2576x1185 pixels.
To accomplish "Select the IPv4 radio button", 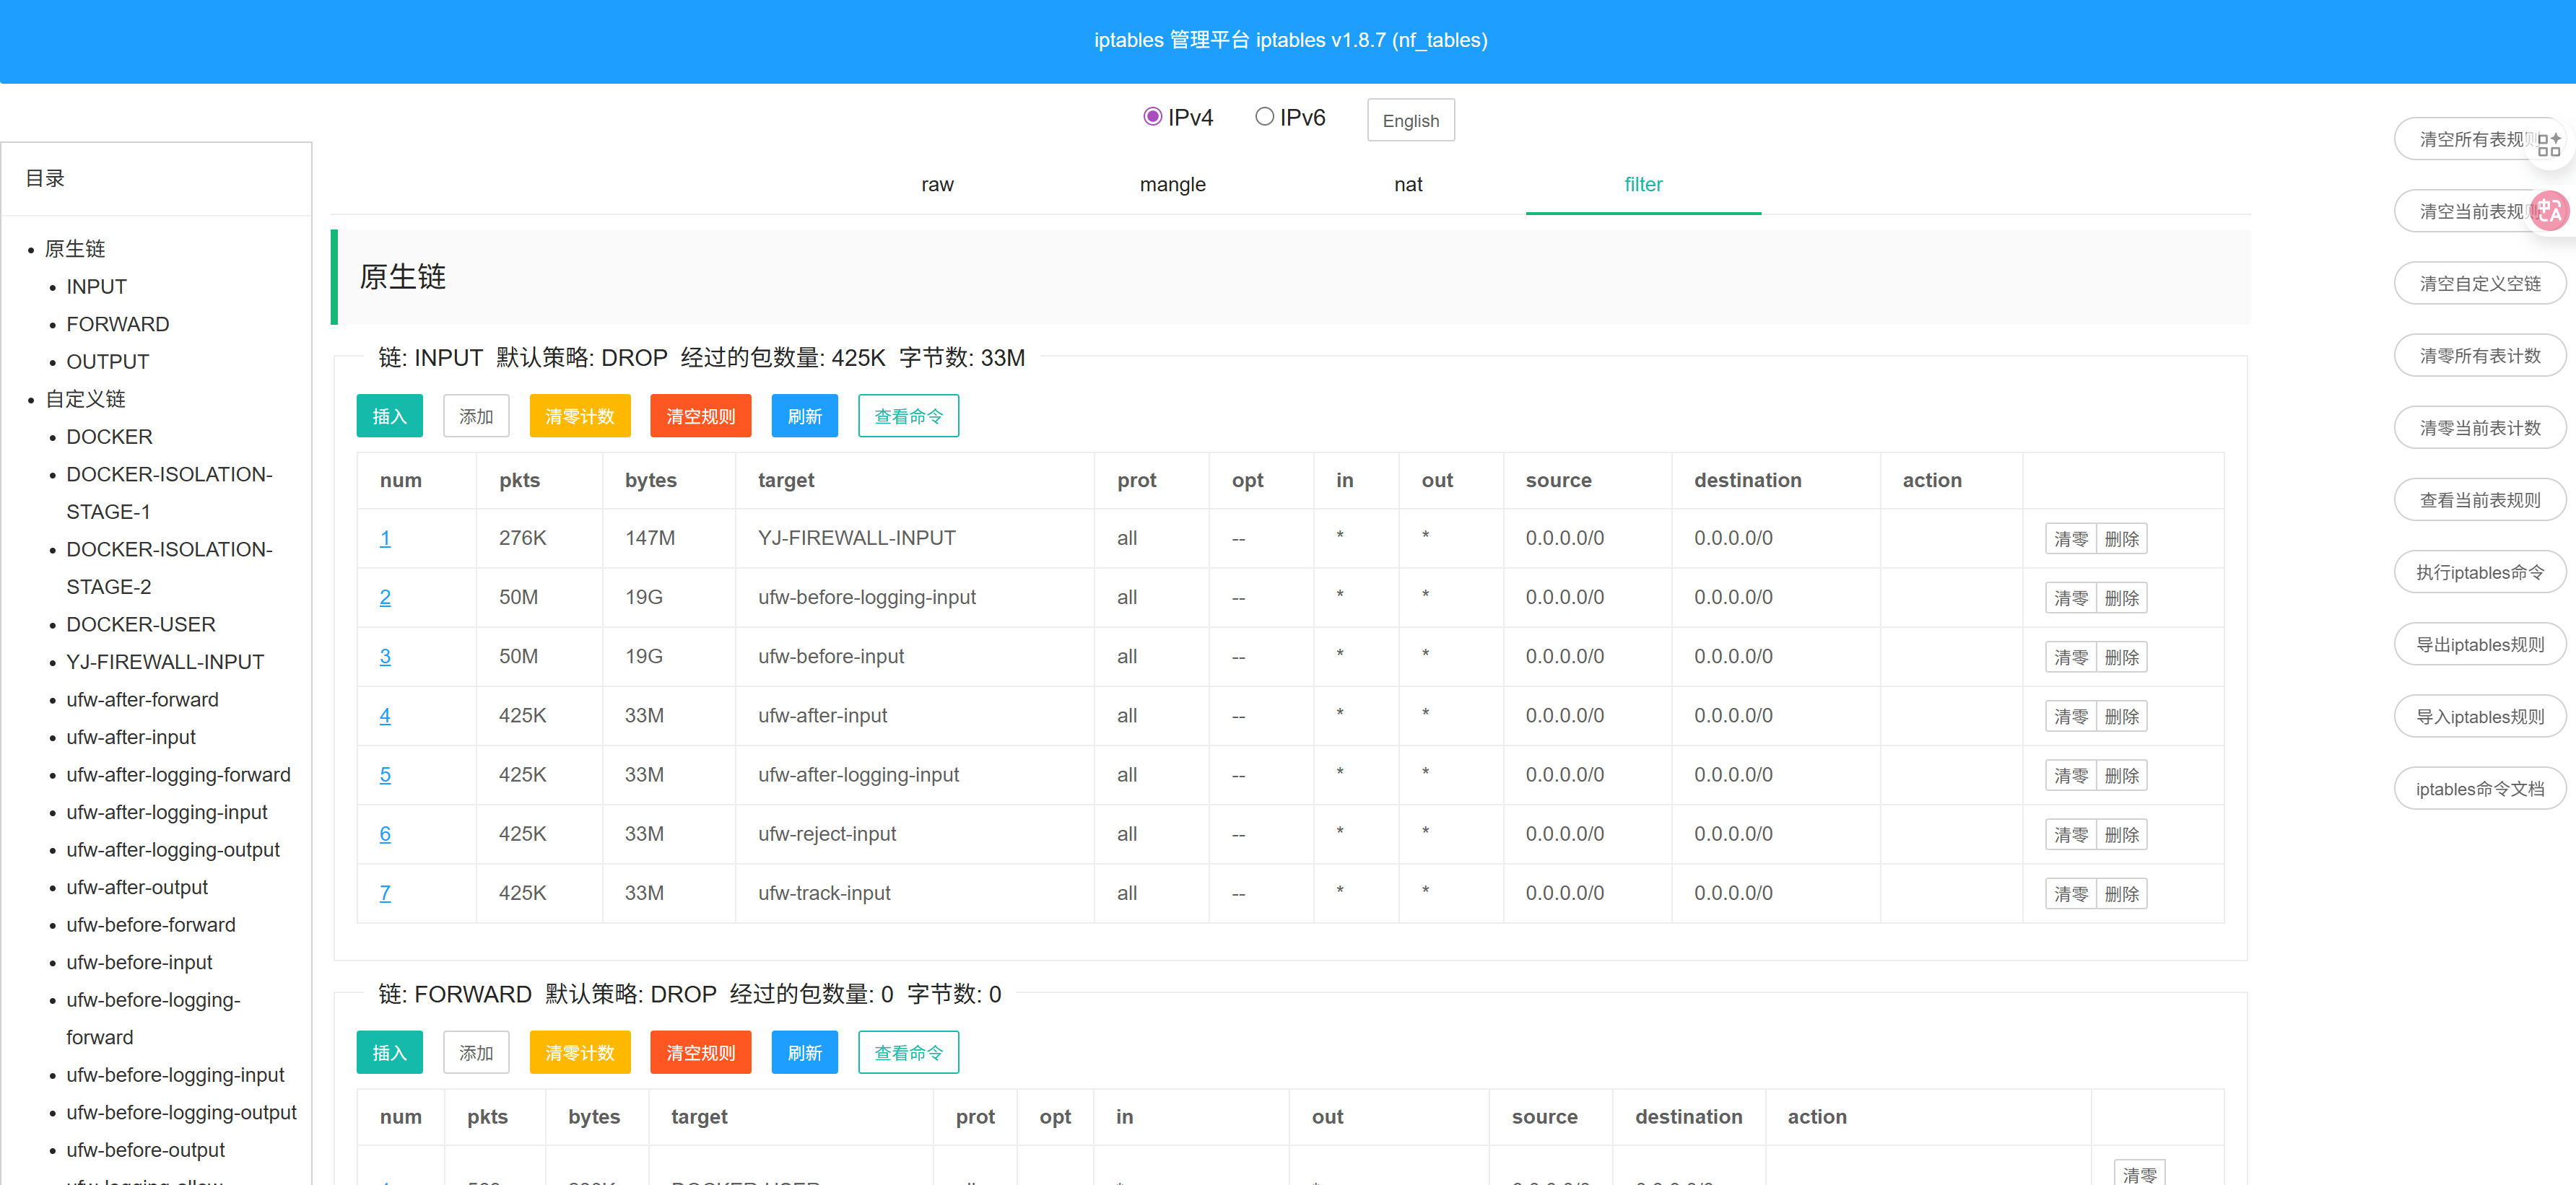I will click(x=1152, y=117).
